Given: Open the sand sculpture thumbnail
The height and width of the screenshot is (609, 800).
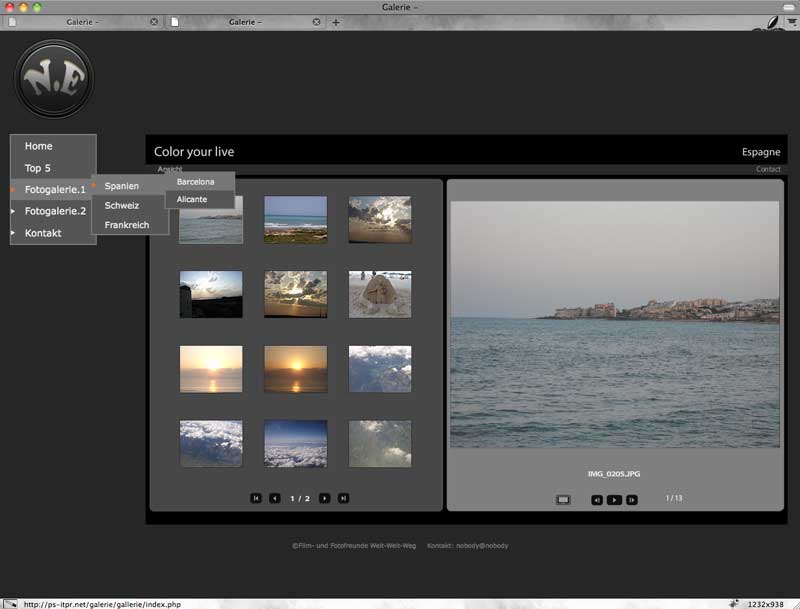Looking at the screenshot, I should point(380,294).
